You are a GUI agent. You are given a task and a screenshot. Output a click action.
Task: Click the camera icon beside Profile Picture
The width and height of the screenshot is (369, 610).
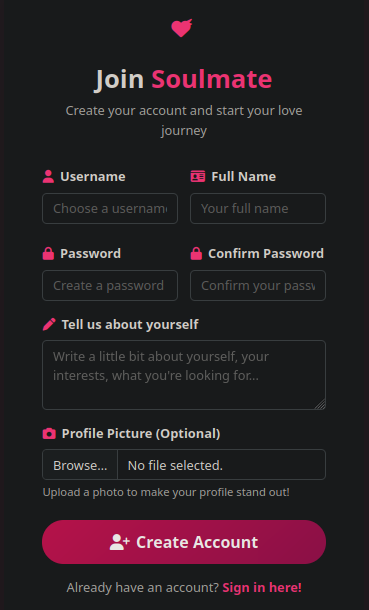click(49, 433)
